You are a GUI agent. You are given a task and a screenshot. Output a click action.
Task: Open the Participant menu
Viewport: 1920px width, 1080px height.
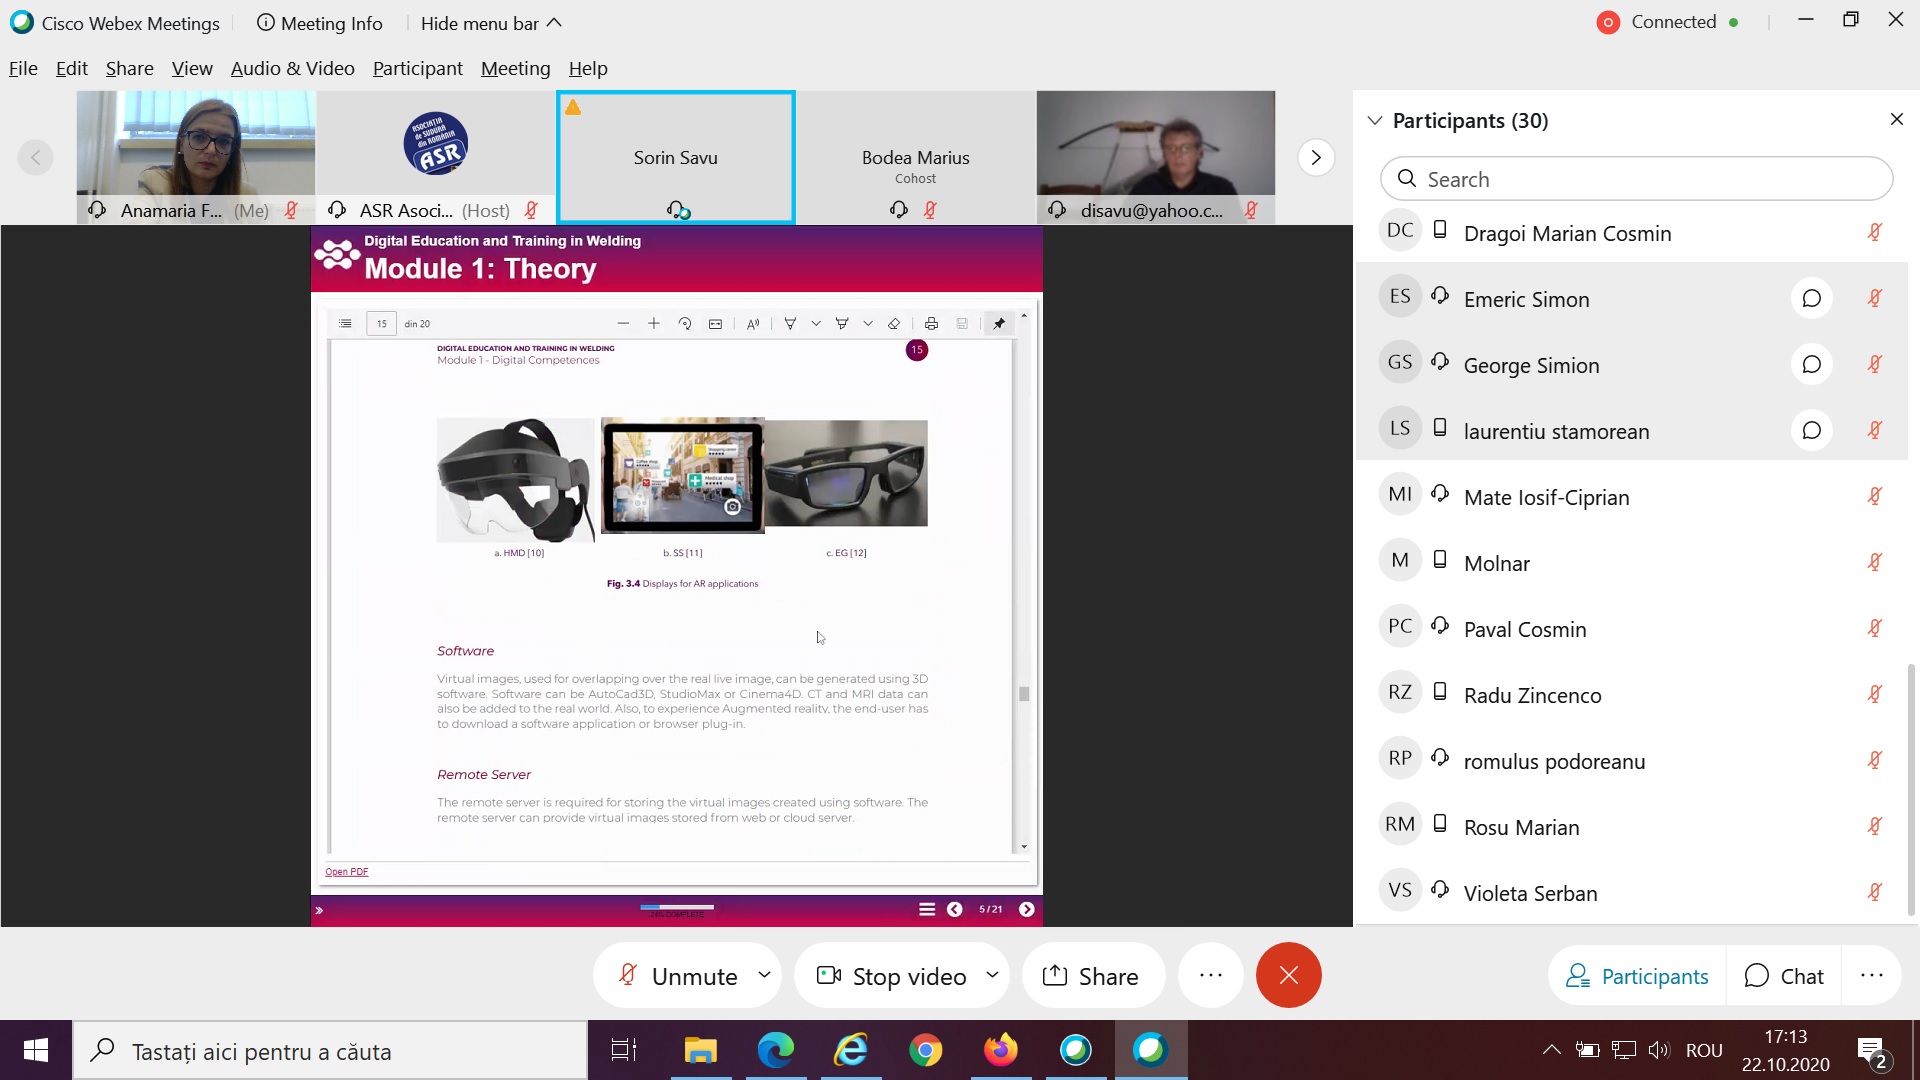click(417, 68)
